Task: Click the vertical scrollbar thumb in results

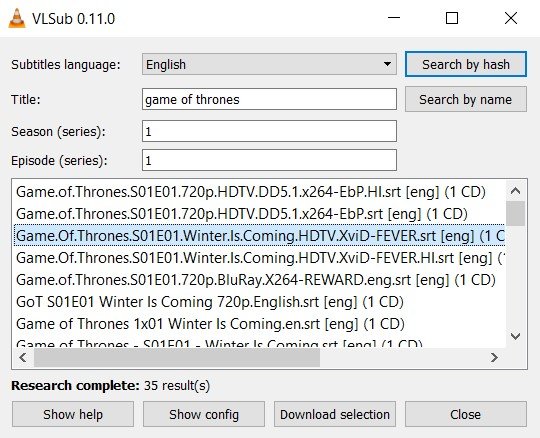Action: (515, 213)
